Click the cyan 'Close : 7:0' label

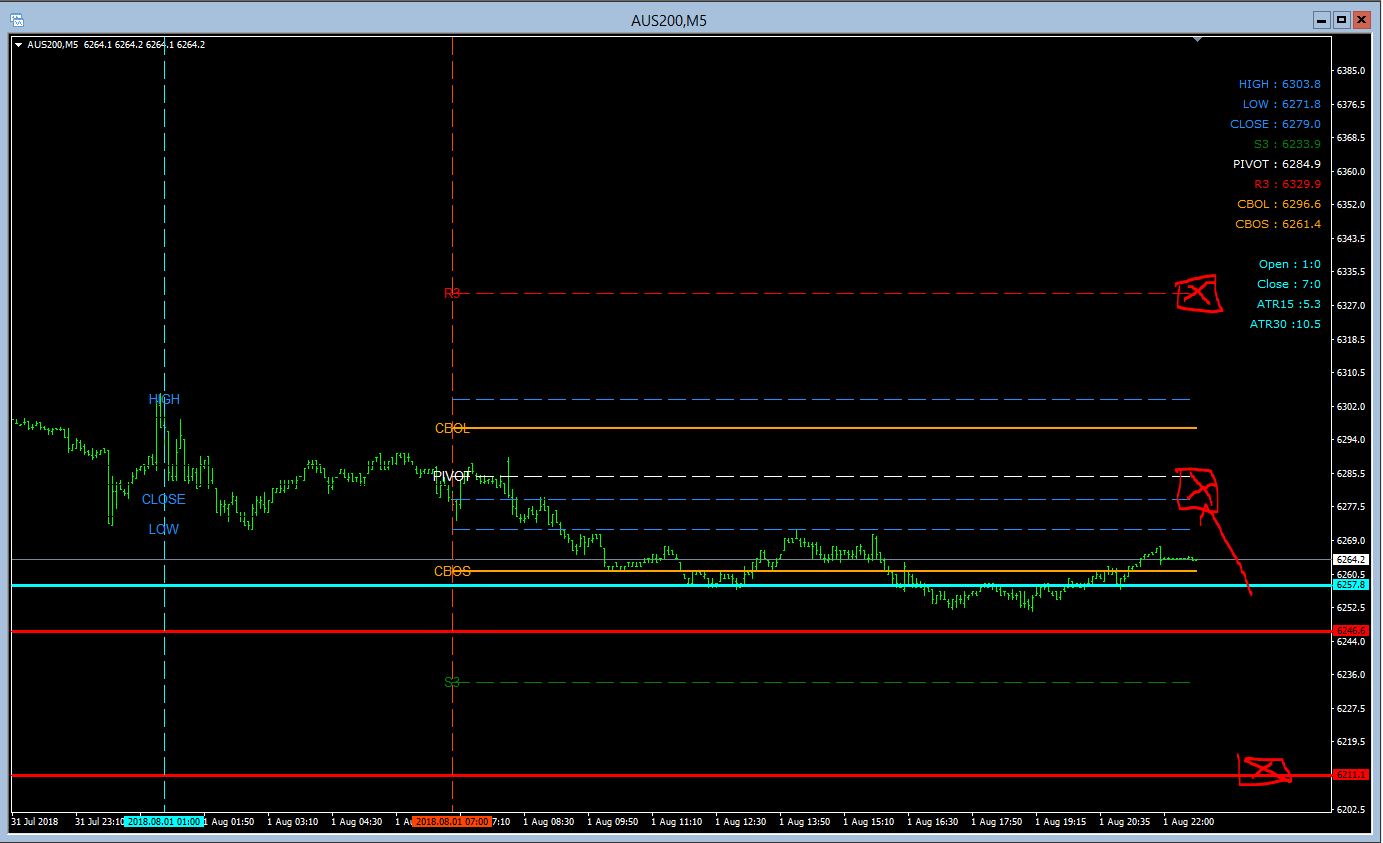pyautogui.click(x=1289, y=284)
